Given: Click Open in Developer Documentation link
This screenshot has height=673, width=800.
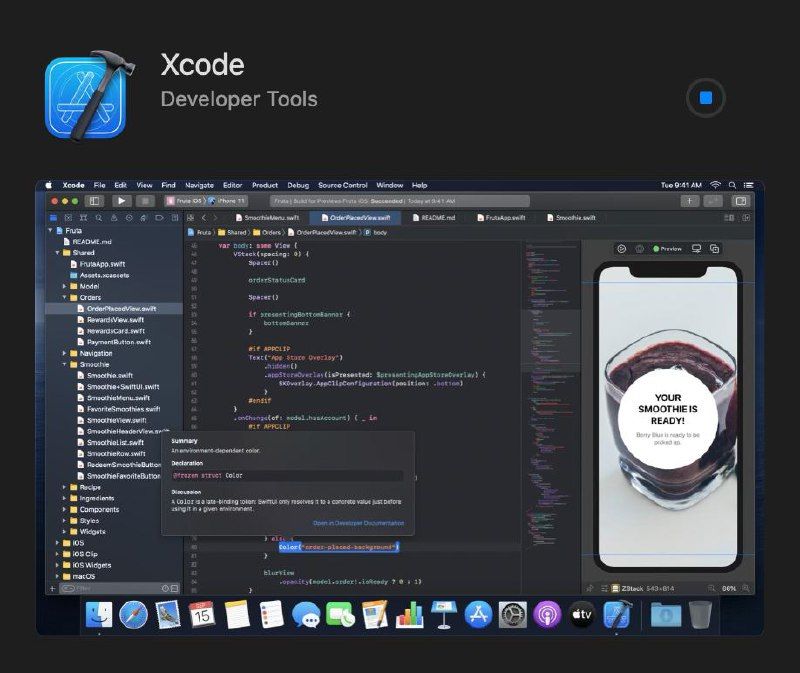Looking at the screenshot, I should [x=358, y=523].
